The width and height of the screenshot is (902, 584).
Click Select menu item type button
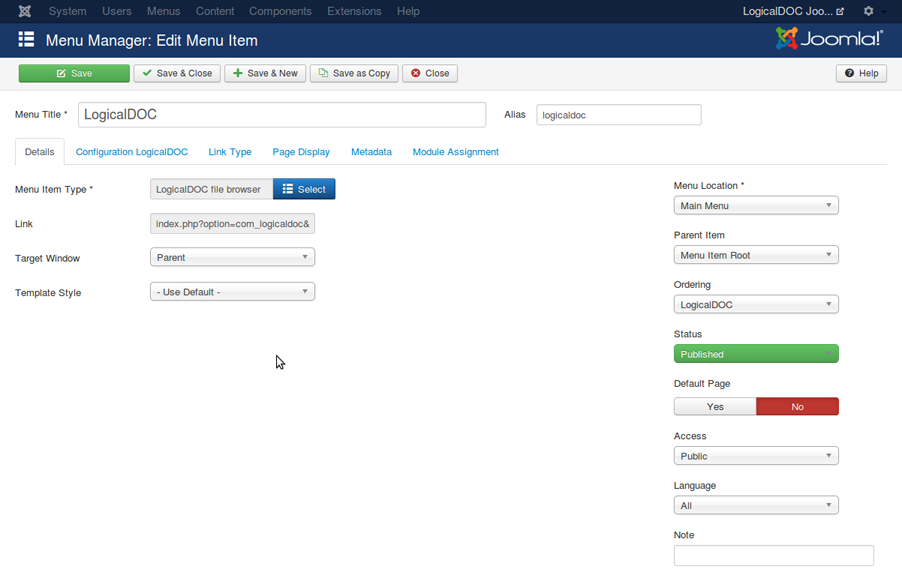304,189
